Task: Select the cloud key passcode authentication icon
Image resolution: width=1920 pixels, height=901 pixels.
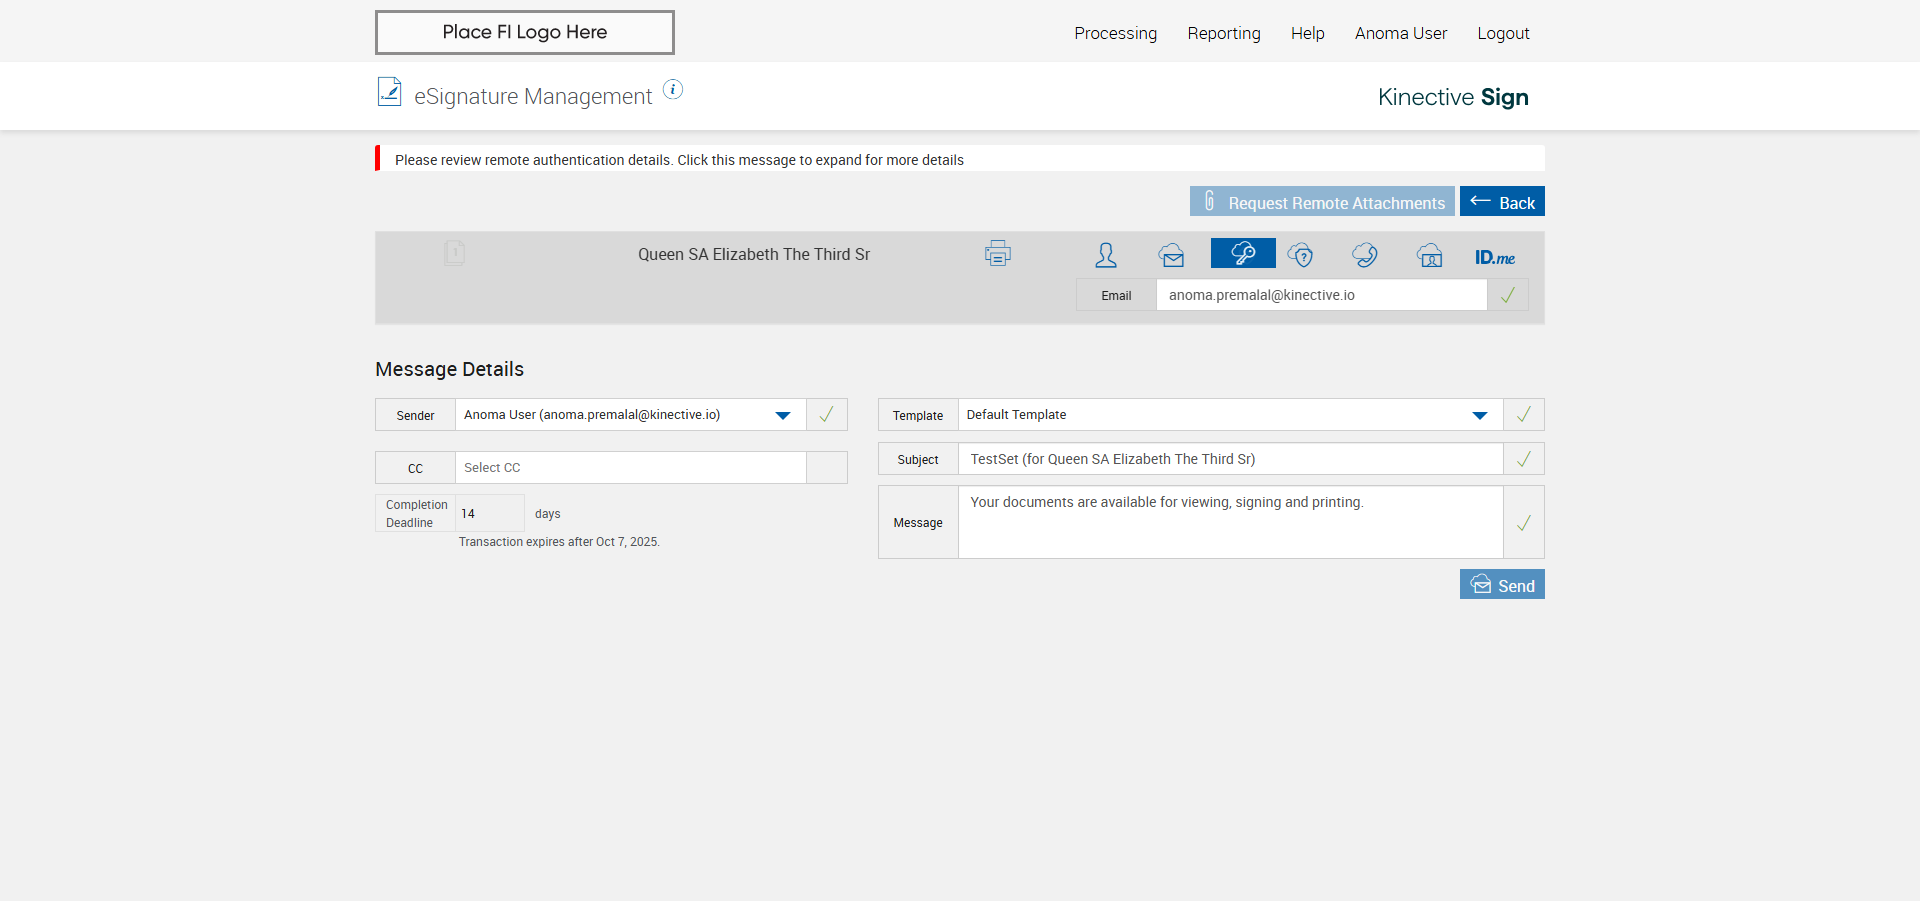Action: point(1243,254)
